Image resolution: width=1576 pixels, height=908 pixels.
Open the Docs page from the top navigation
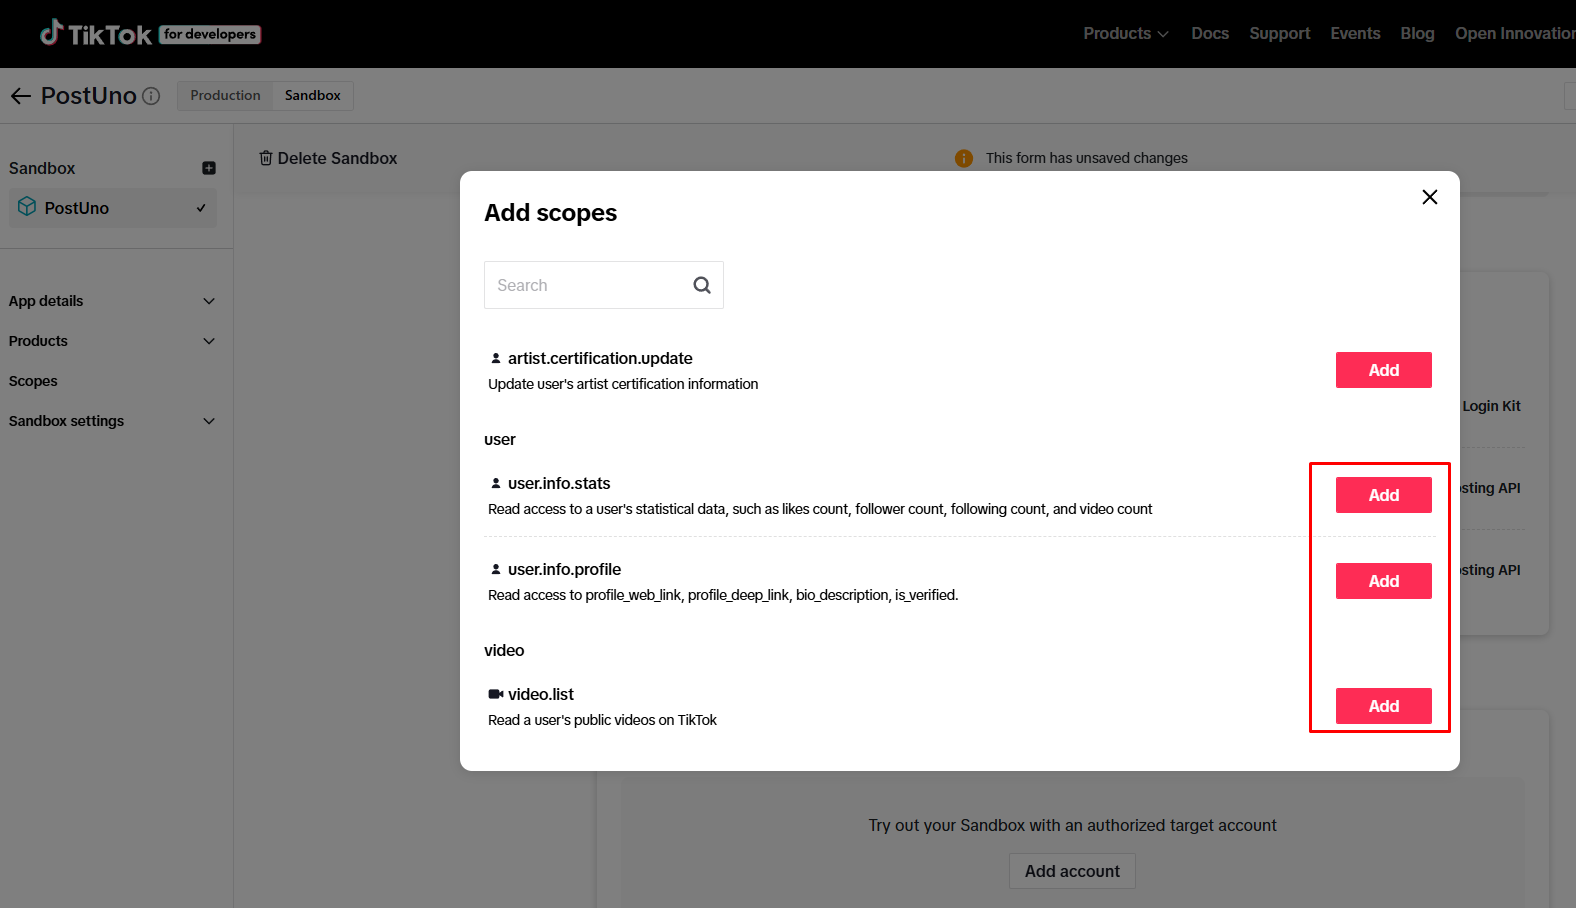point(1209,34)
